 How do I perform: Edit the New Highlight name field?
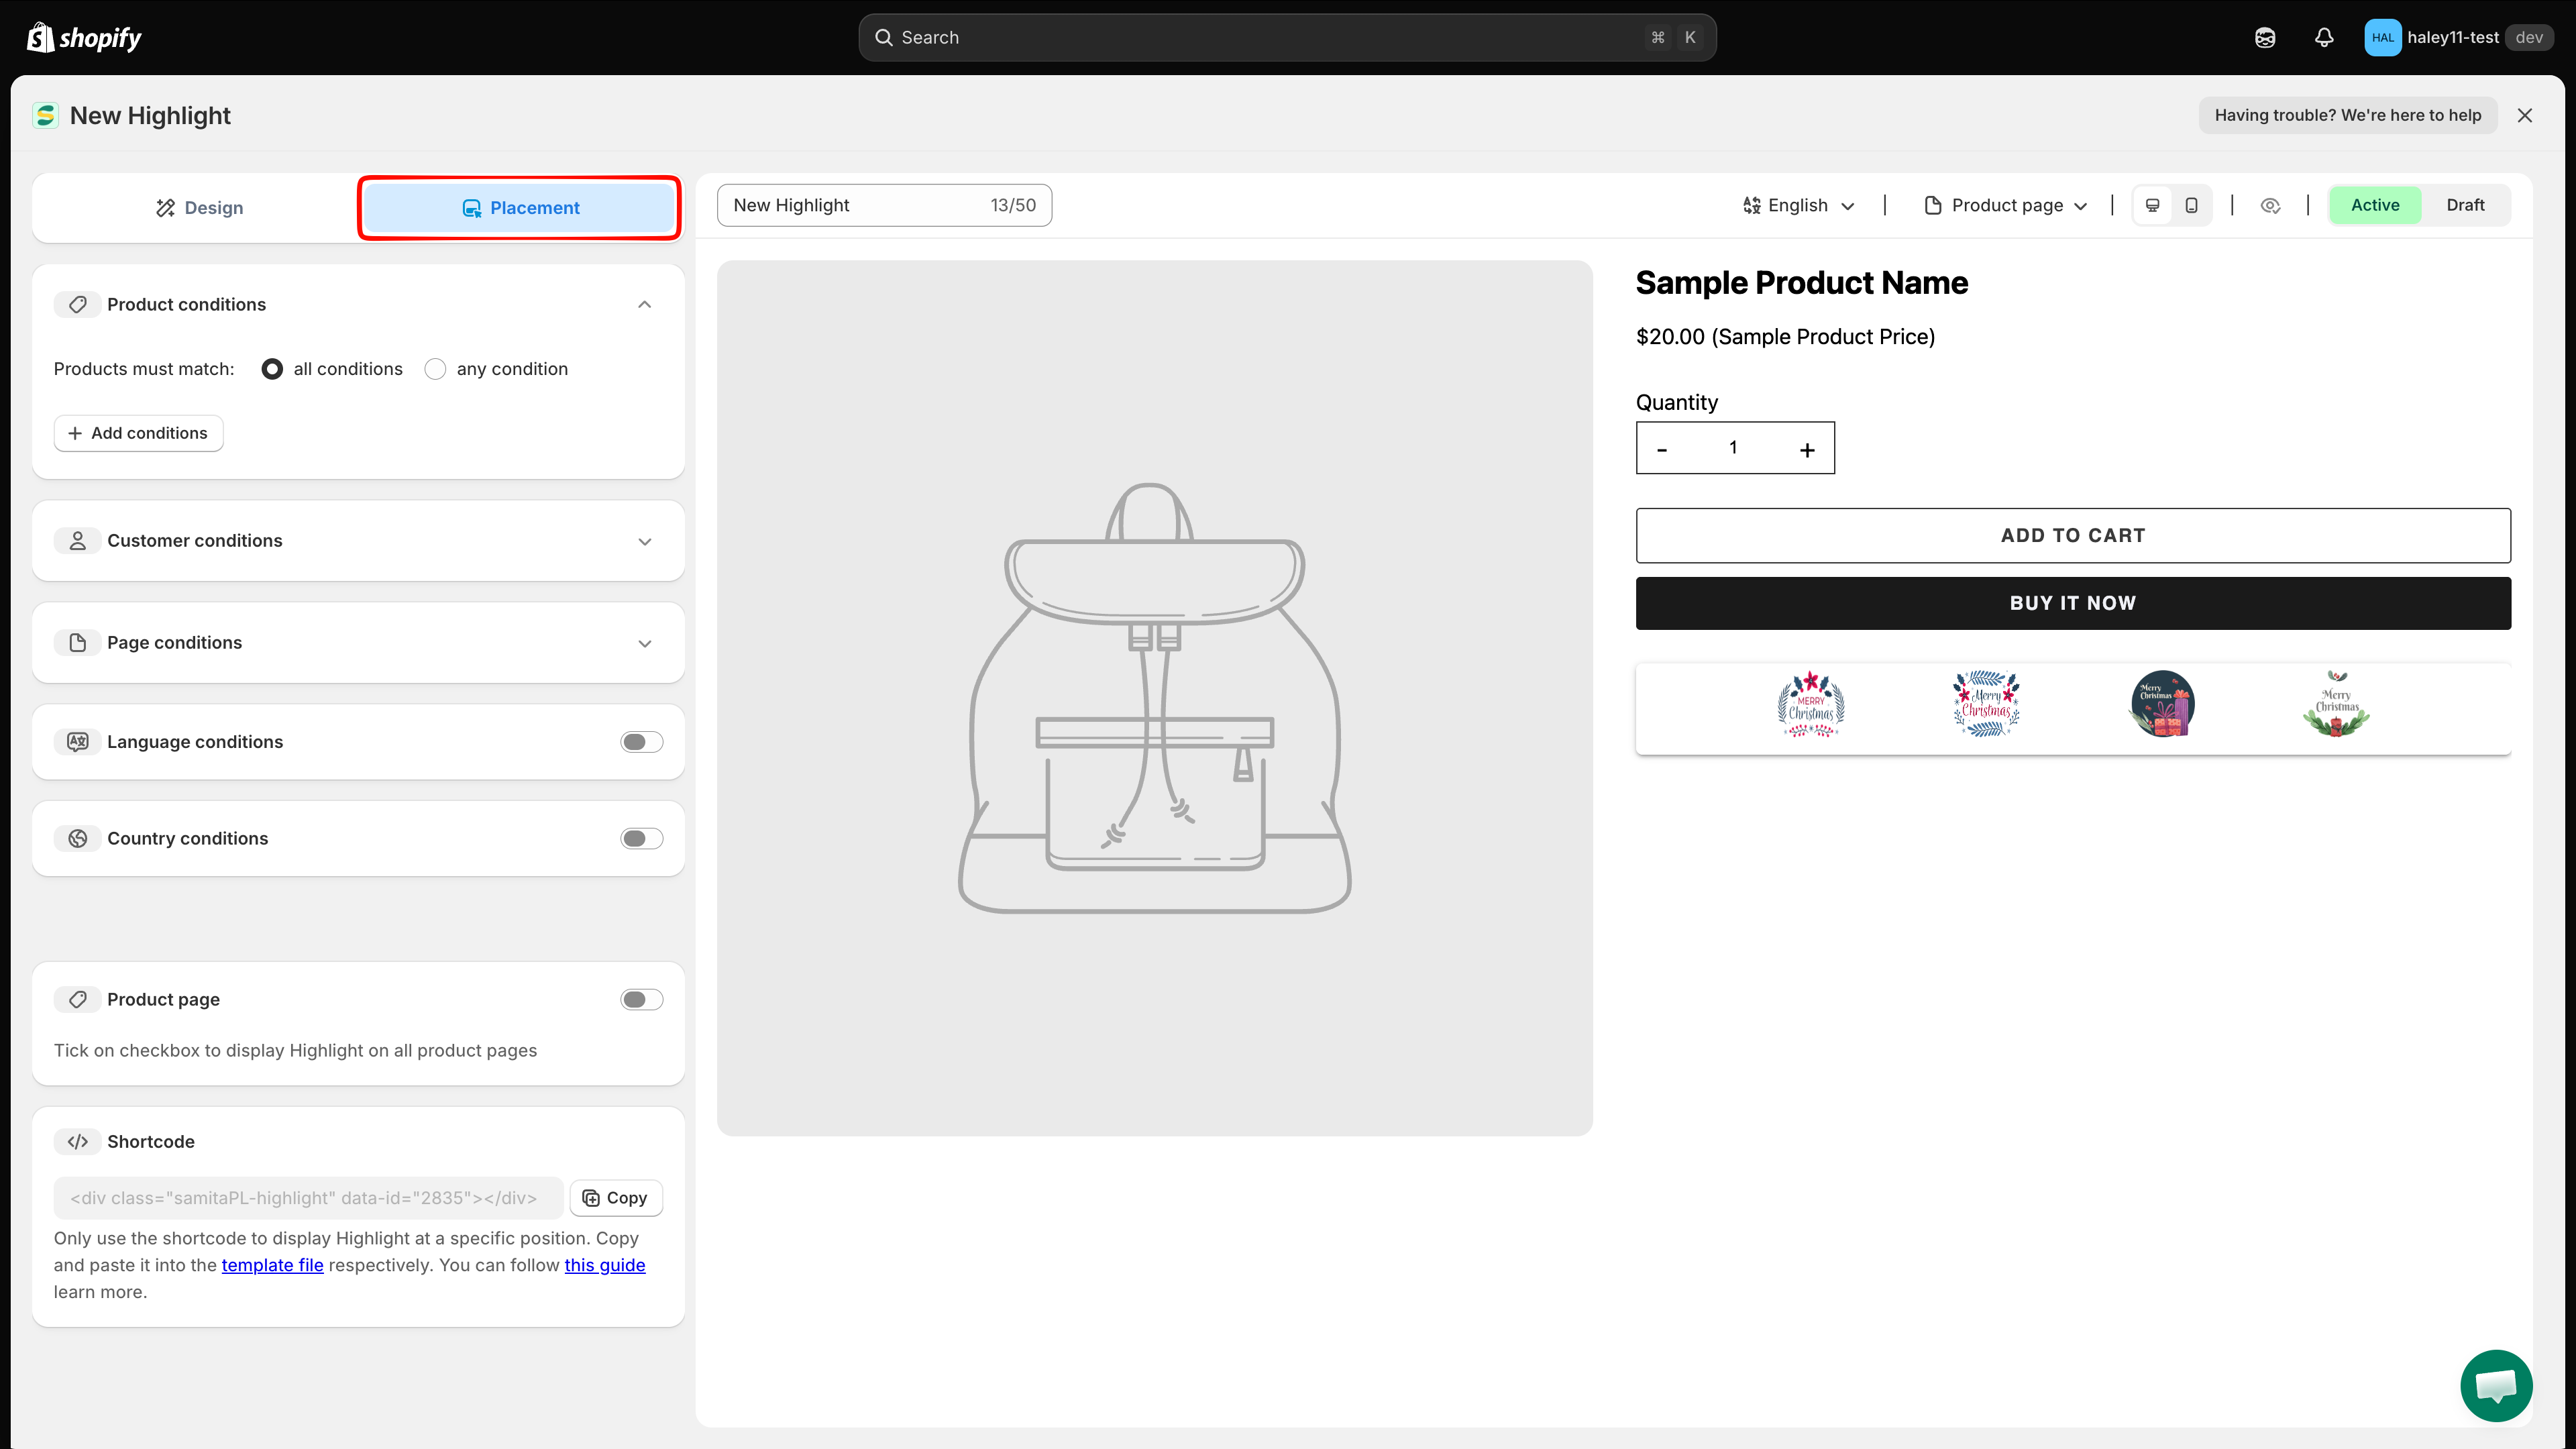pyautogui.click(x=884, y=205)
